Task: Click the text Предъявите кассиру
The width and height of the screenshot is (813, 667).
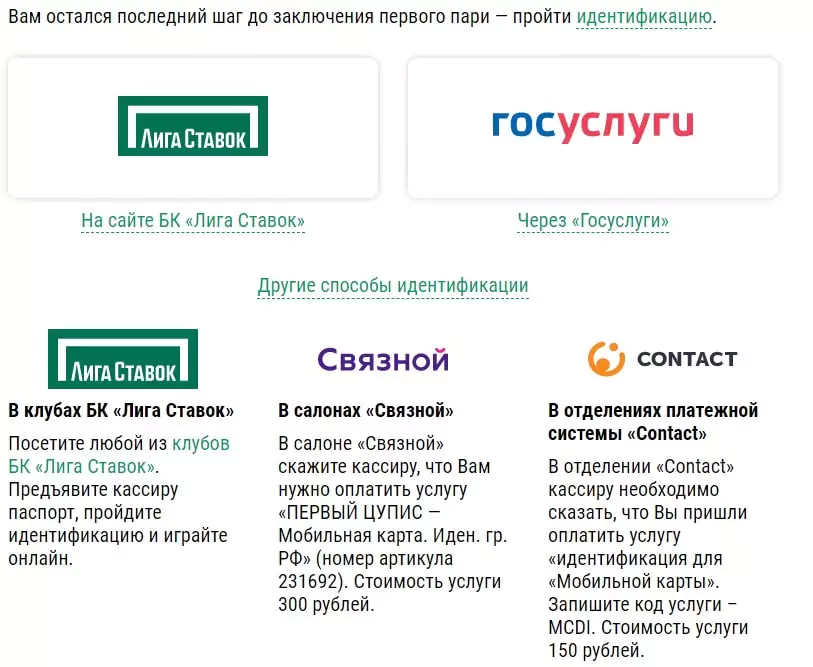Action: (93, 490)
